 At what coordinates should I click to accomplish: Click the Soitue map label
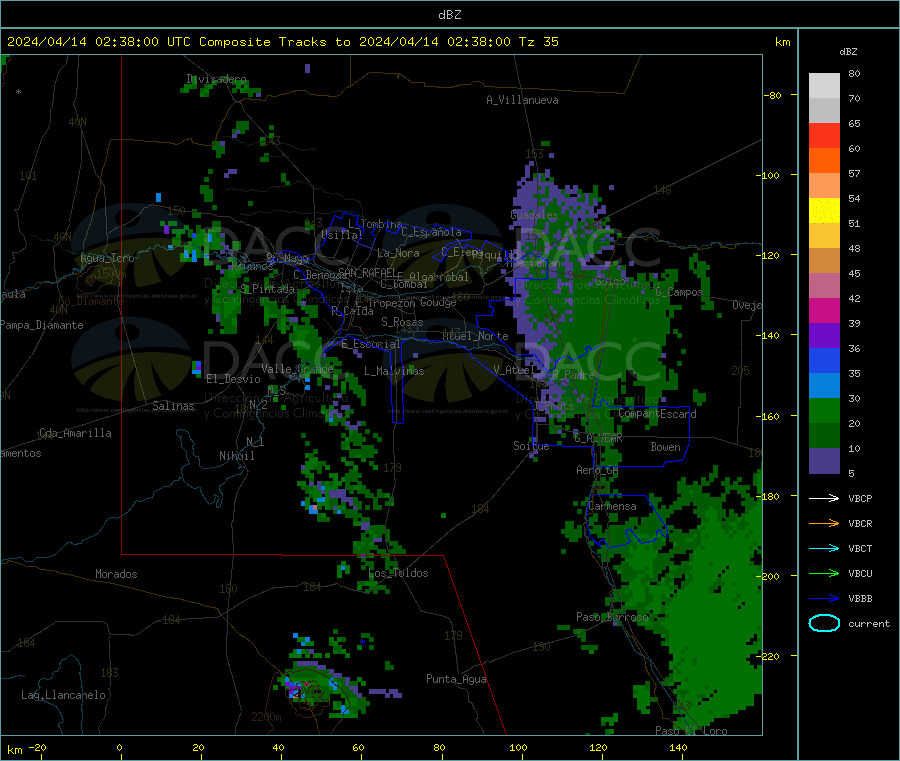point(531,445)
